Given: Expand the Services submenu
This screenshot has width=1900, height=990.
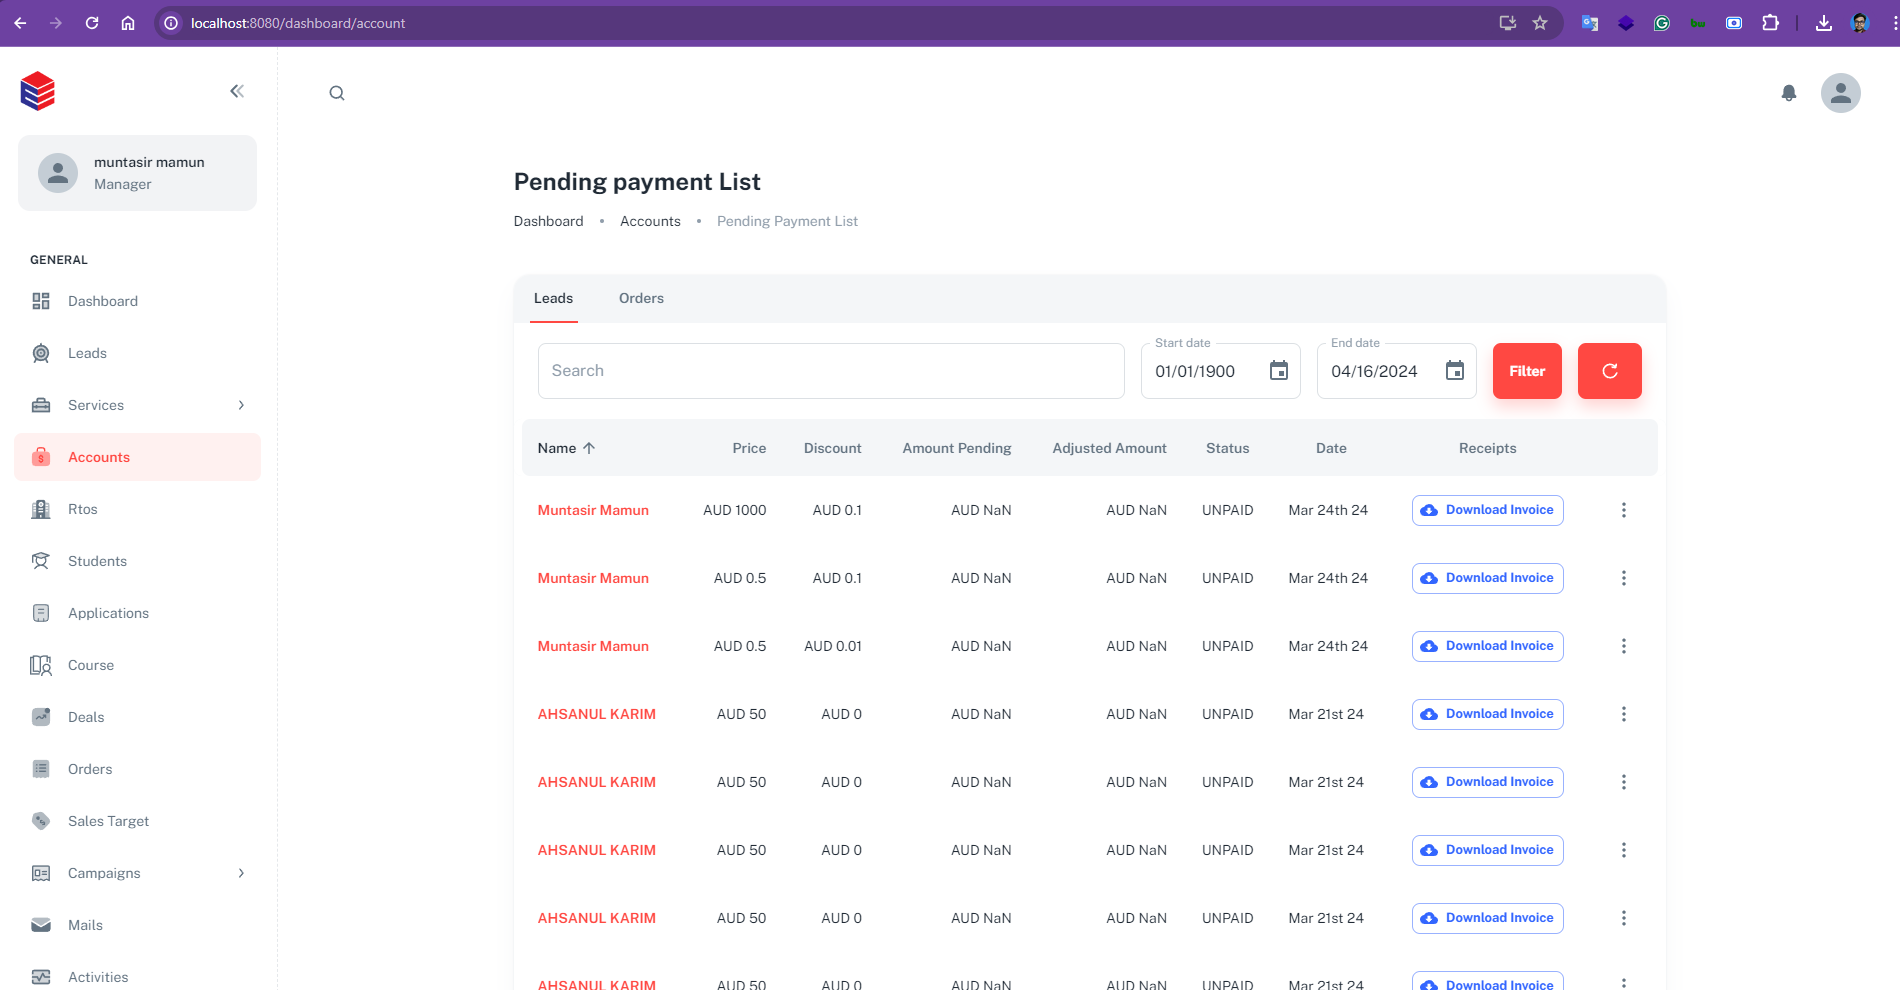Looking at the screenshot, I should click(241, 405).
